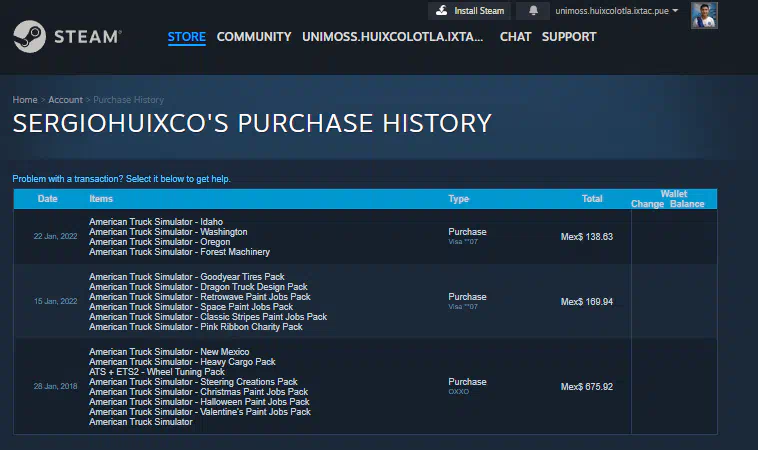Select the Heavy Cargo Pack item
The image size is (758, 450).
click(182, 362)
